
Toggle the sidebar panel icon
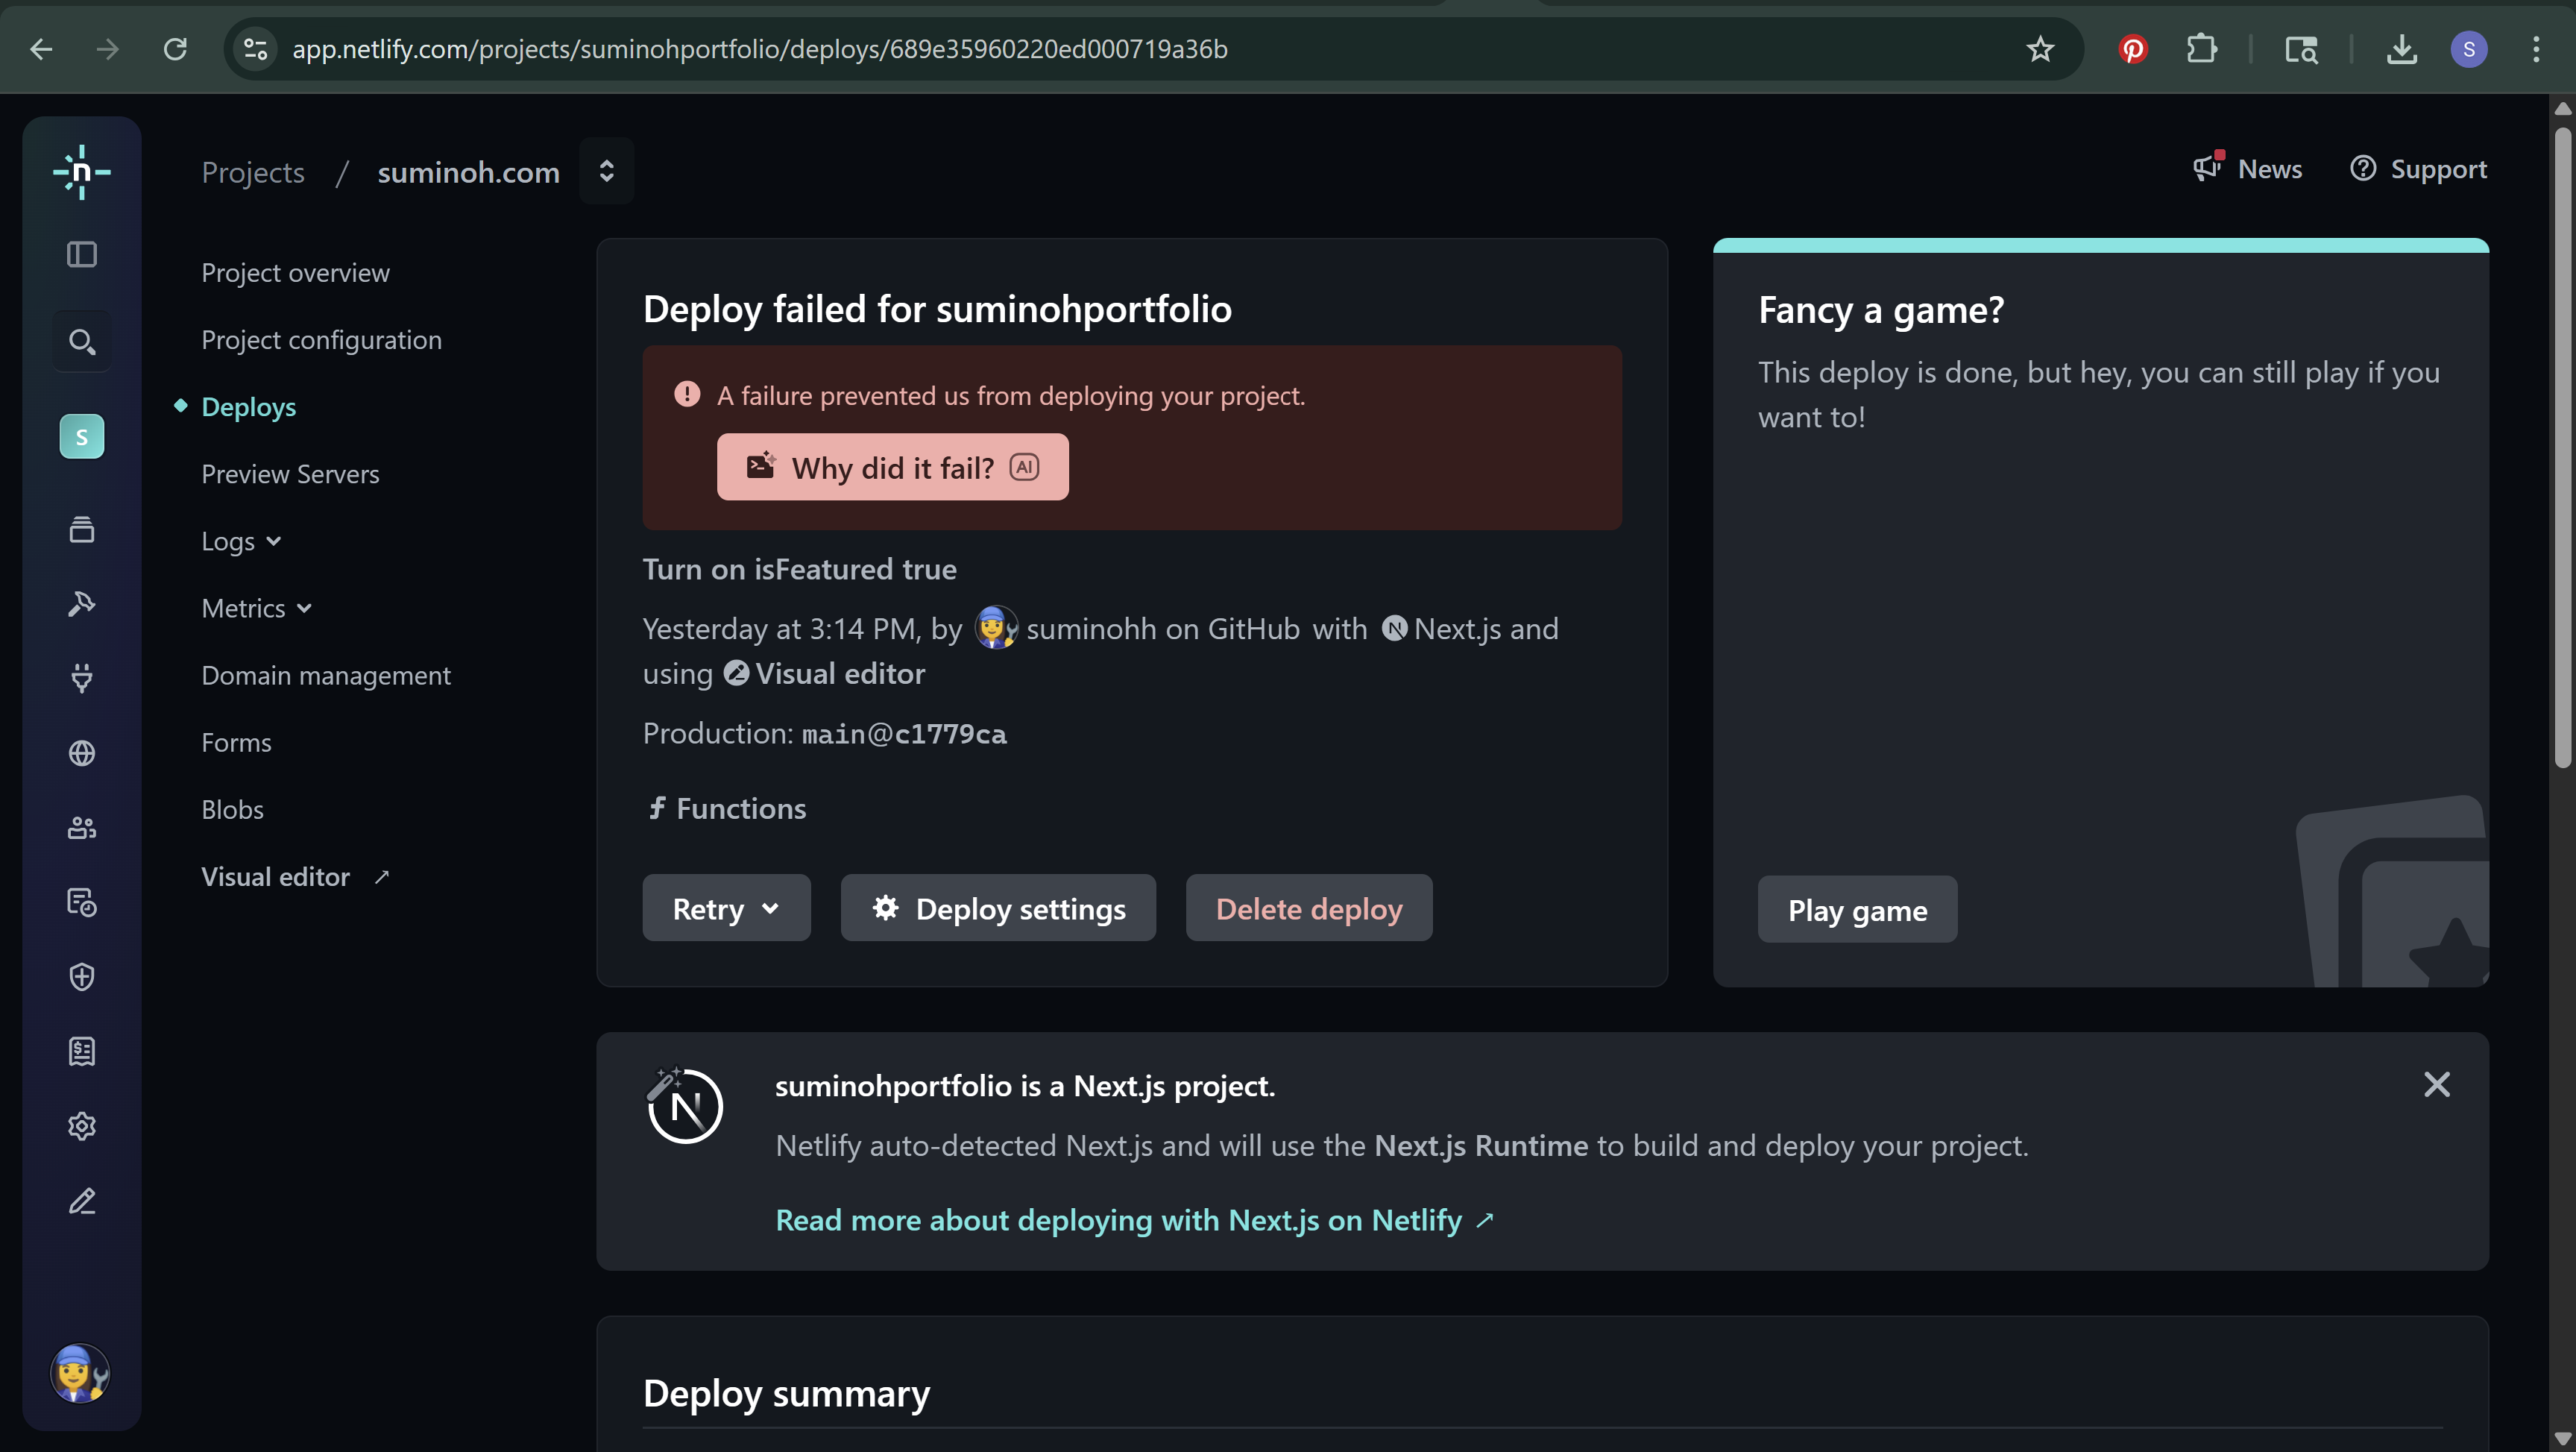(82, 255)
